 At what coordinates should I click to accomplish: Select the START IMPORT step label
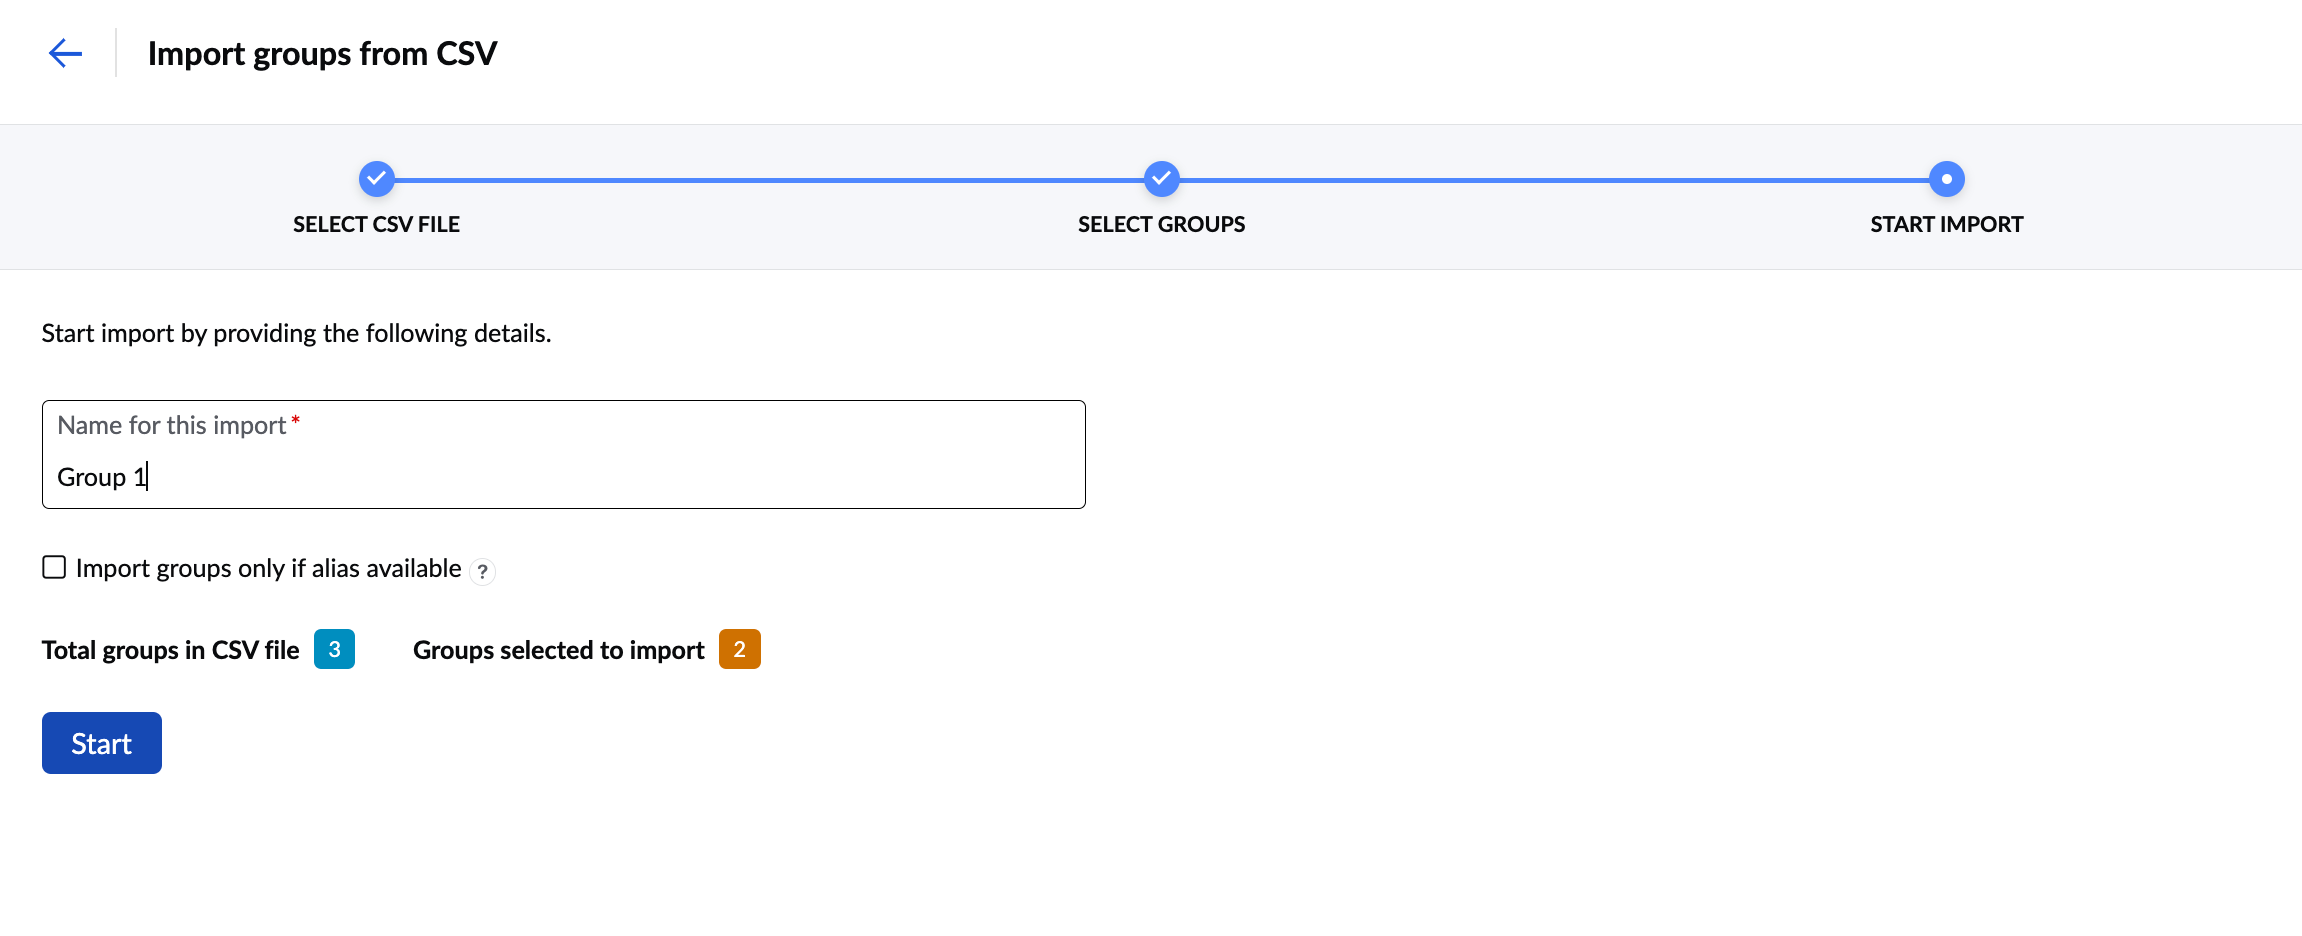coord(1946,224)
